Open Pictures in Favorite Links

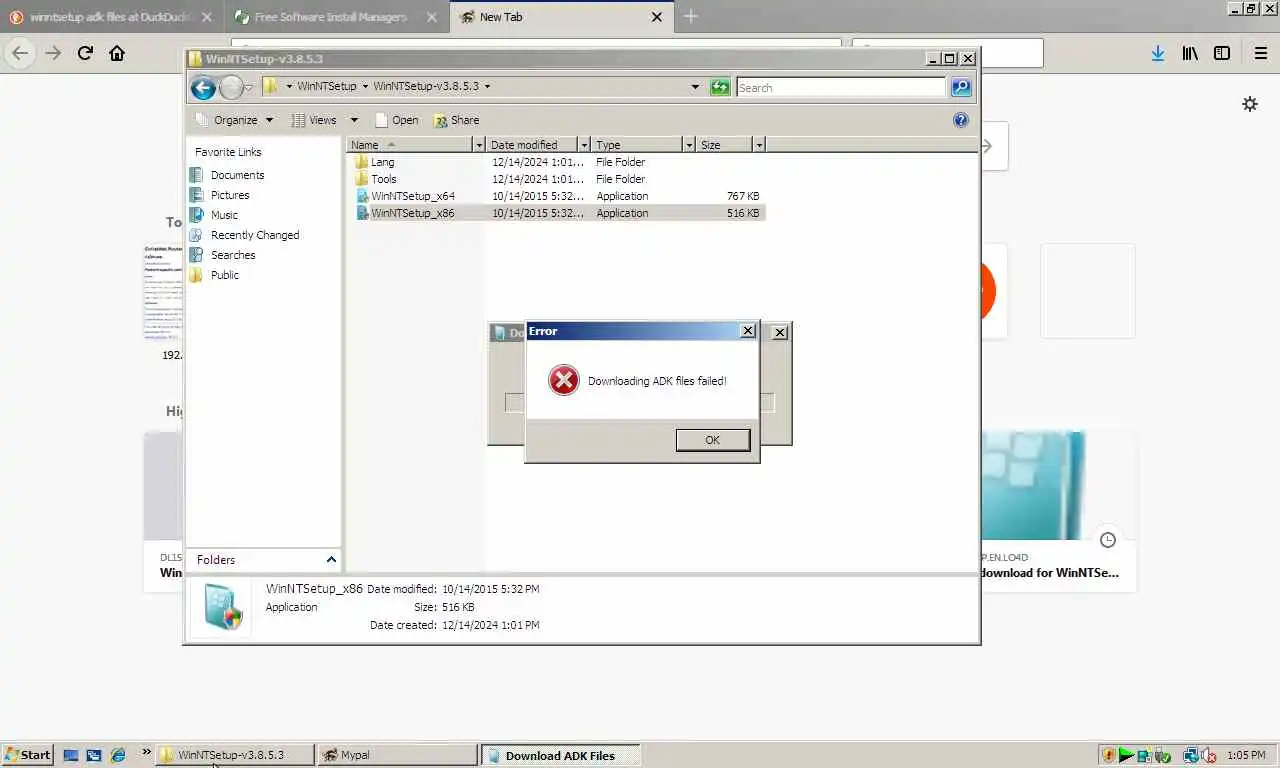[x=219, y=195]
